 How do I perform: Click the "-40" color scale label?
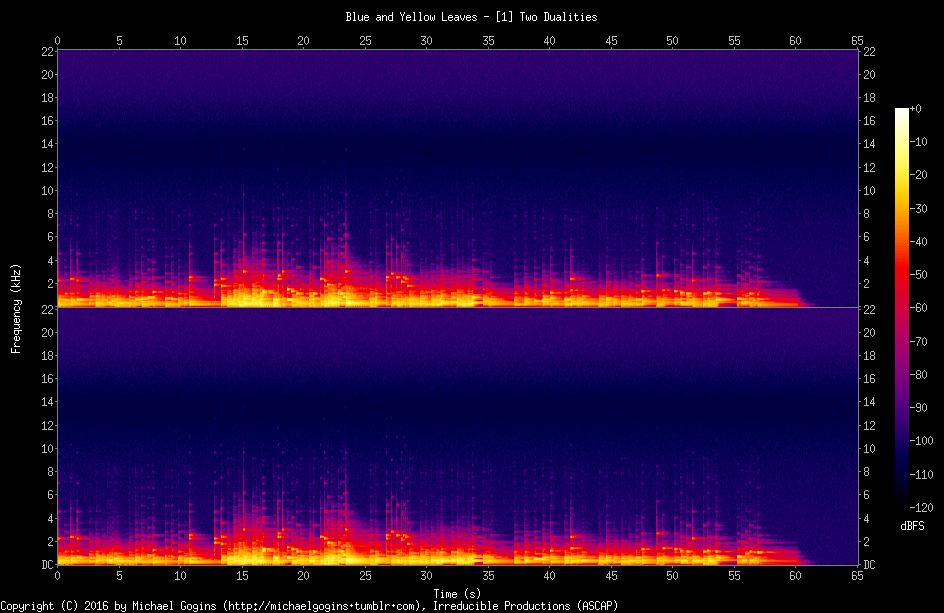919,241
